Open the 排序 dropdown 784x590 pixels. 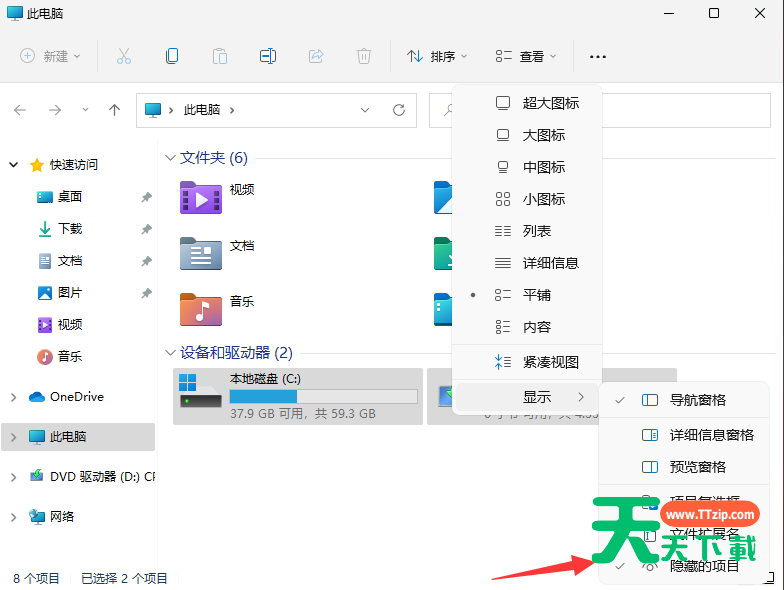437,57
